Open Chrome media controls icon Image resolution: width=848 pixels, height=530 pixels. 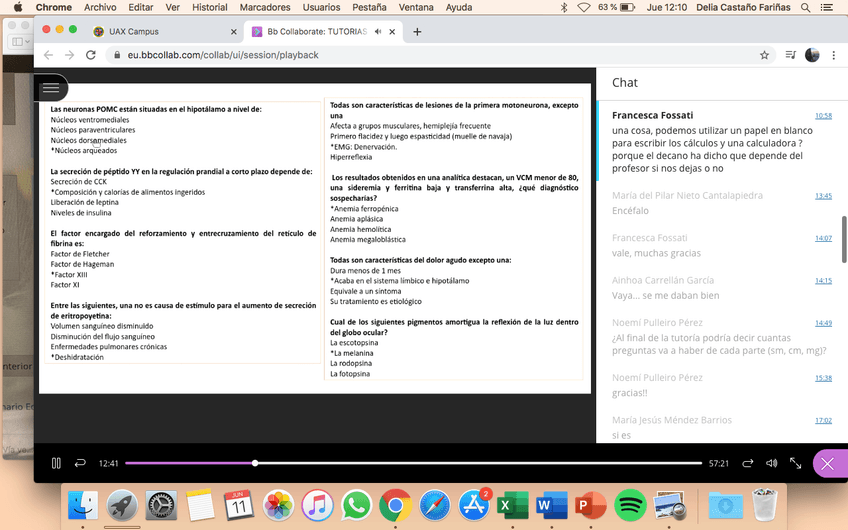tap(790, 55)
